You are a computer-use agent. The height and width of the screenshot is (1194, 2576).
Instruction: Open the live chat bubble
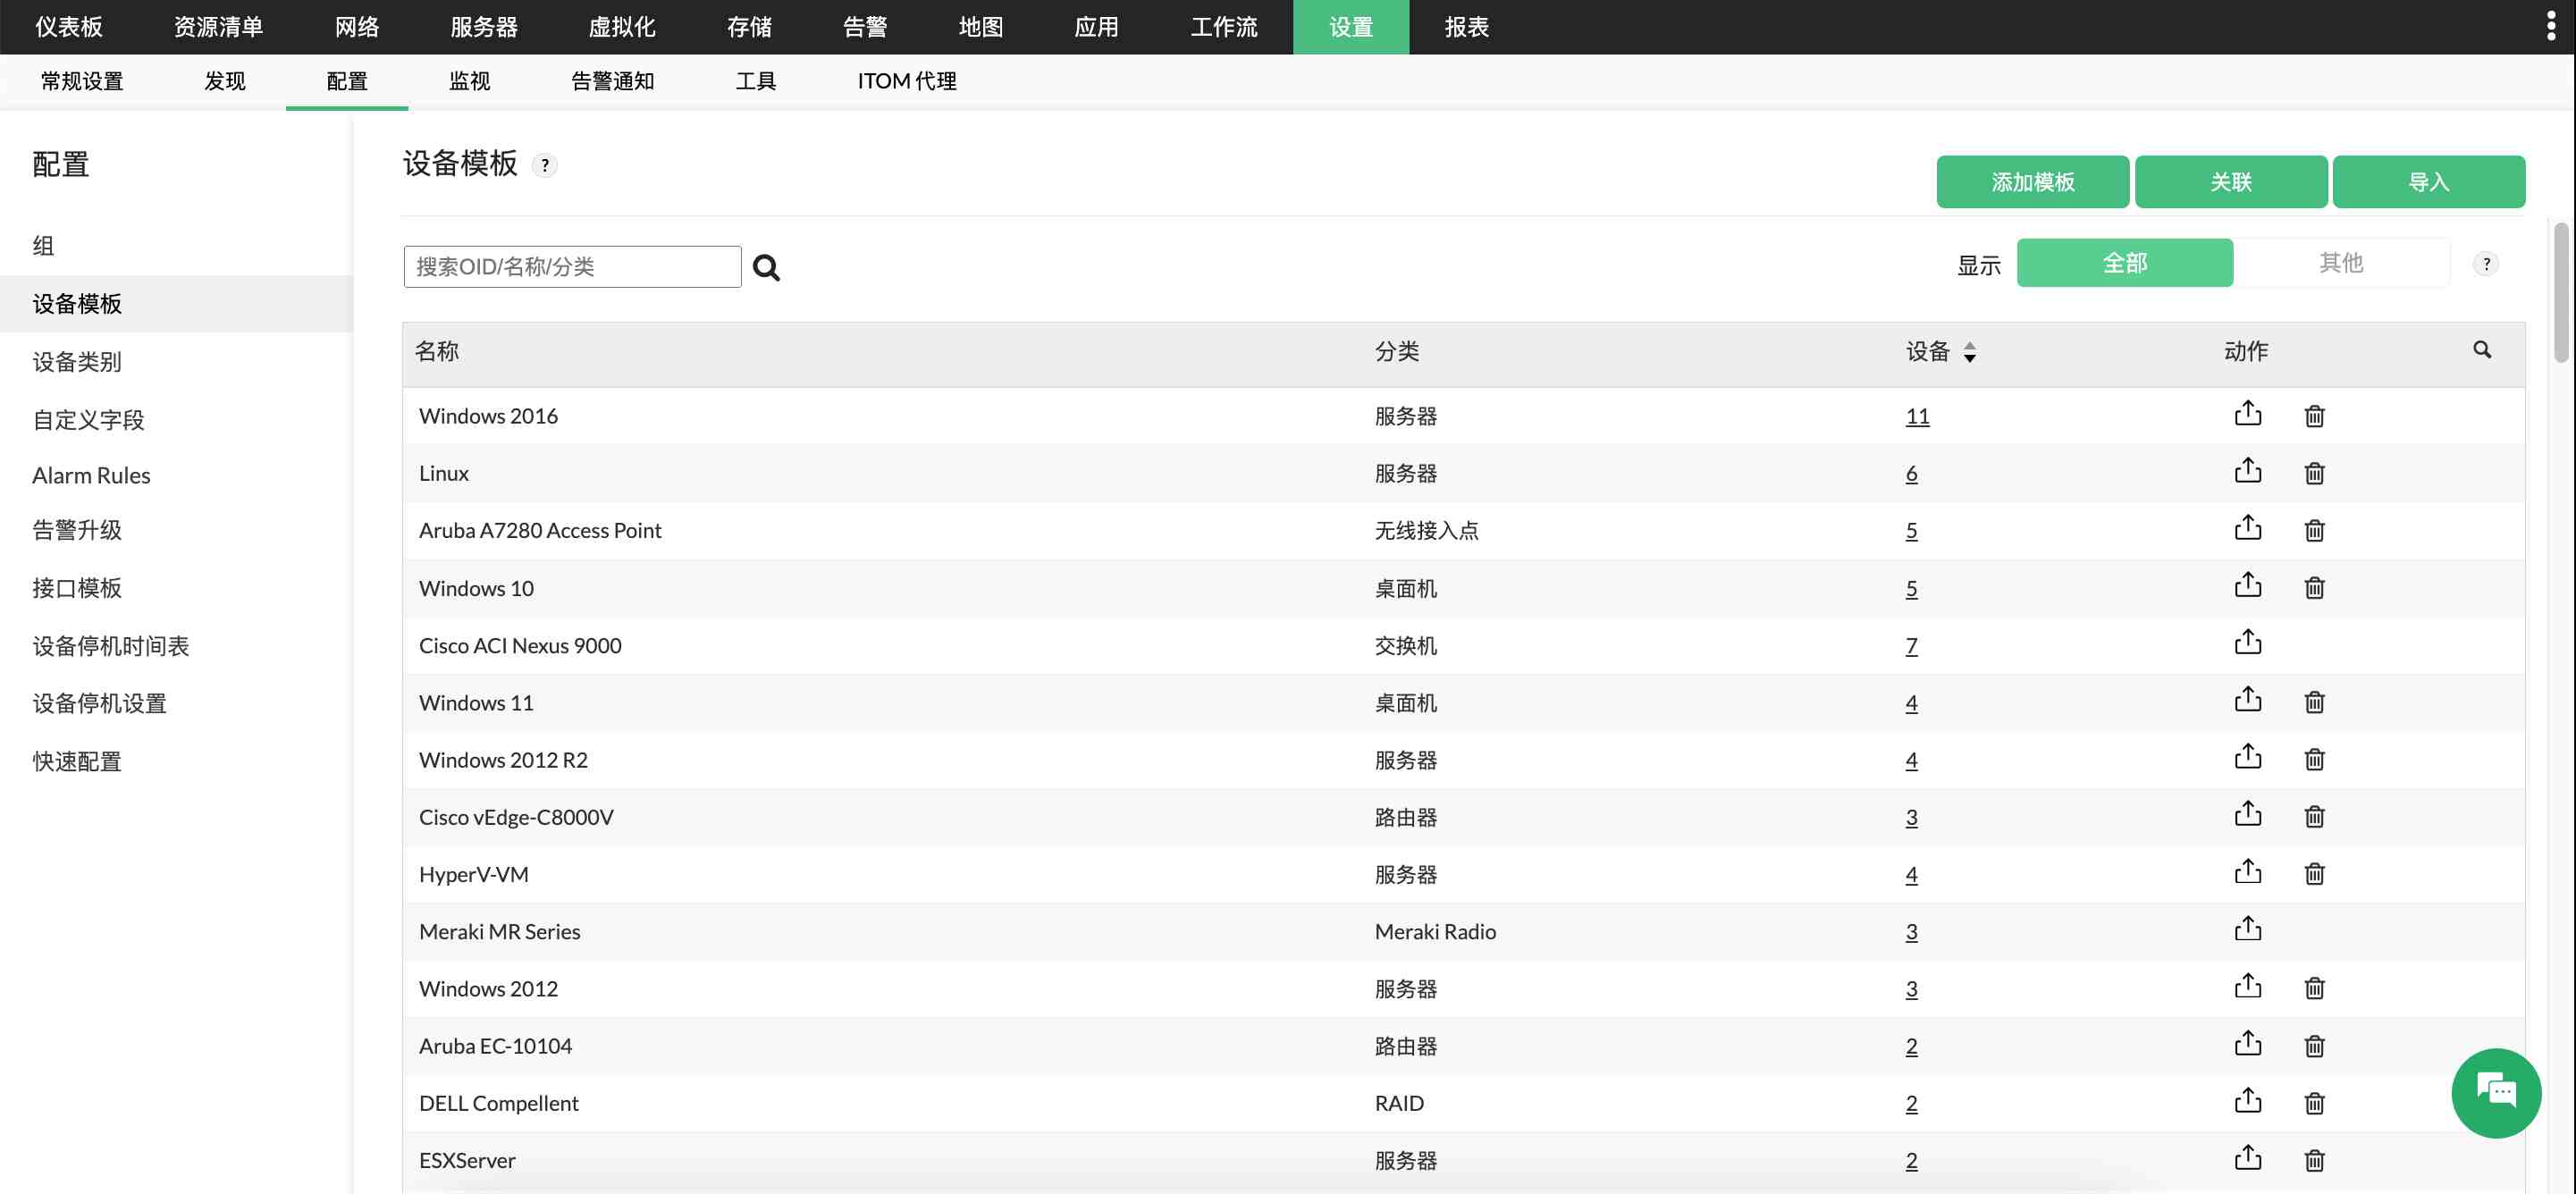tap(2495, 1092)
